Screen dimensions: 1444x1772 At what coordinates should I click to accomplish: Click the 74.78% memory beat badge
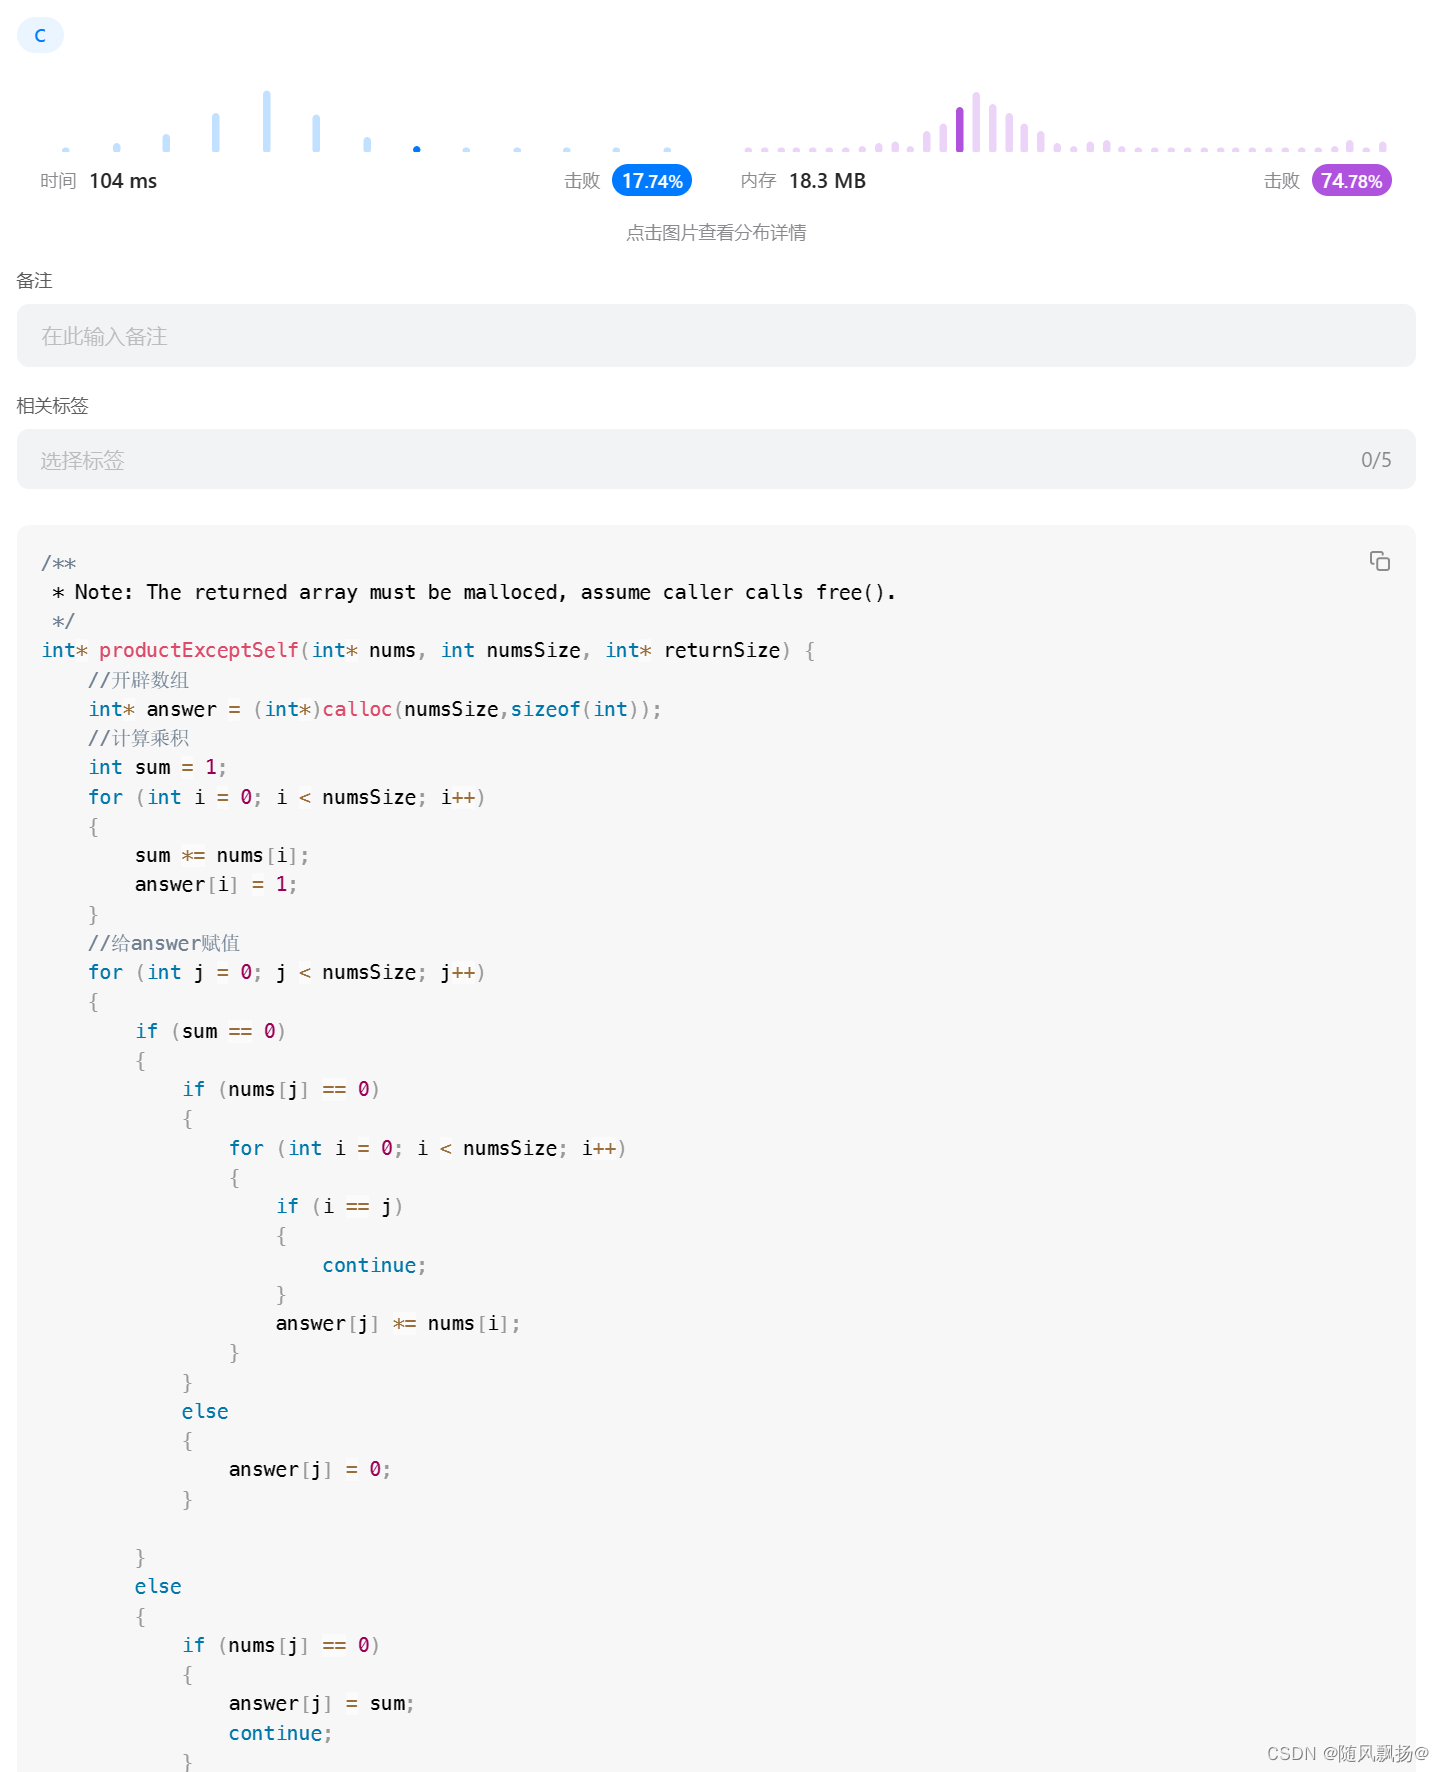(1351, 181)
